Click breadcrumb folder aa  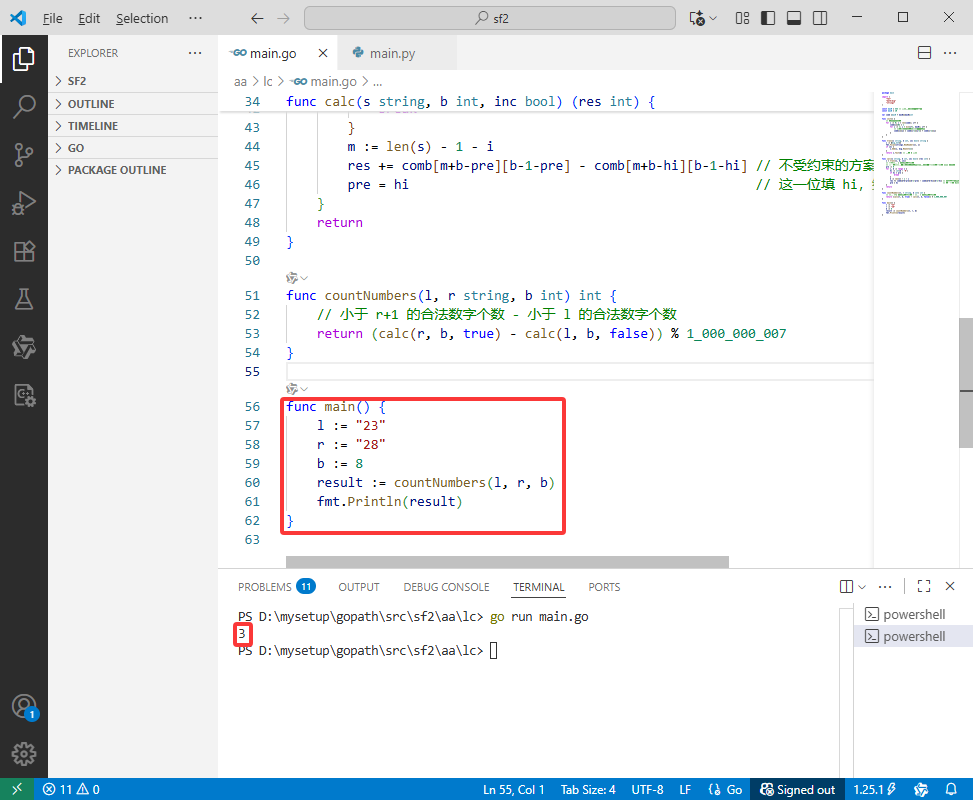[x=240, y=81]
